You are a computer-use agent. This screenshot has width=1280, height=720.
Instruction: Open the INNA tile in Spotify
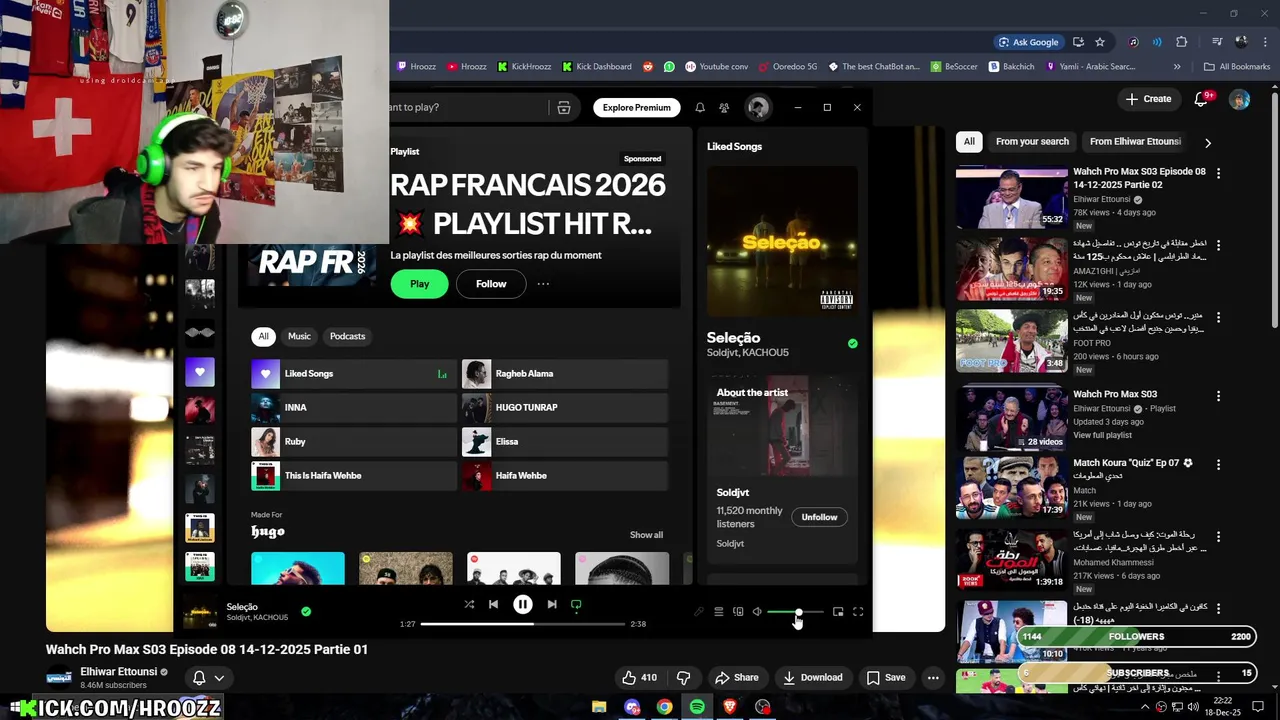(354, 408)
